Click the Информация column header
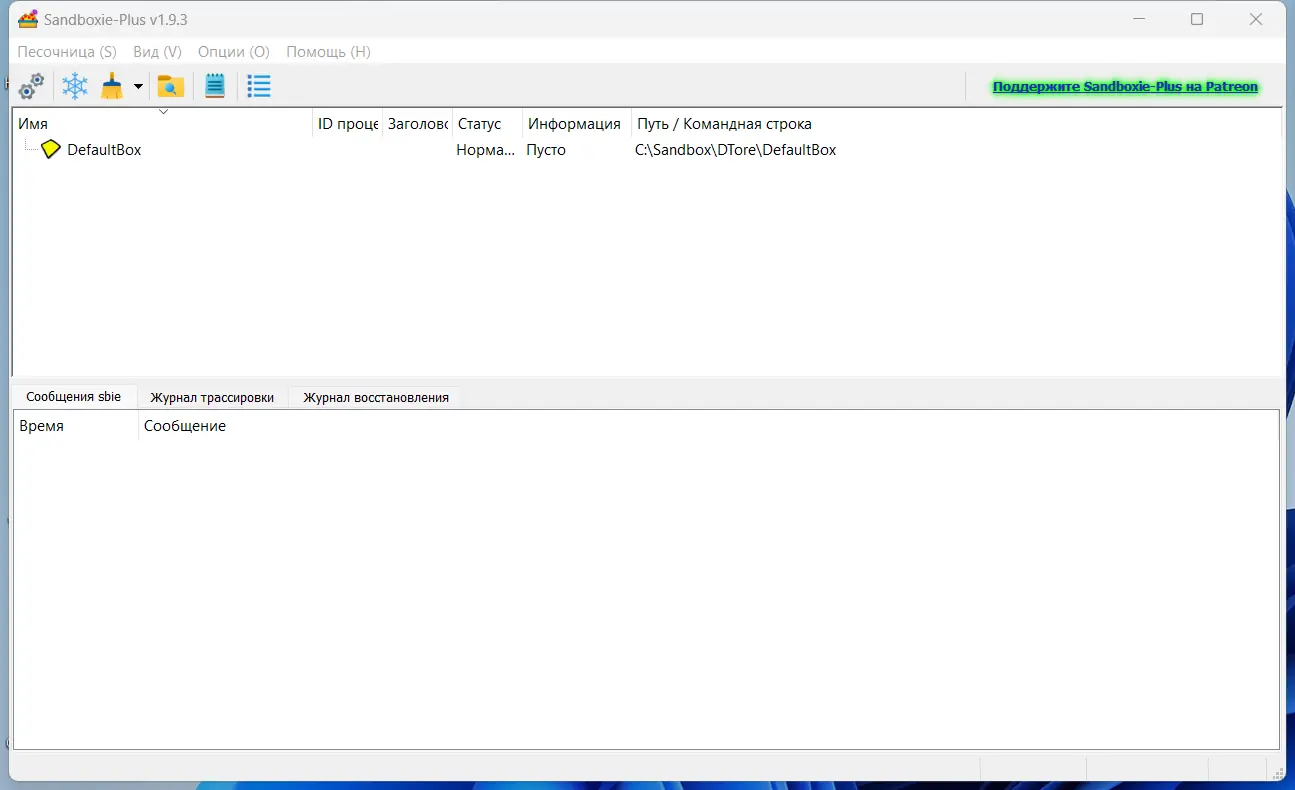1295x790 pixels. tap(577, 124)
